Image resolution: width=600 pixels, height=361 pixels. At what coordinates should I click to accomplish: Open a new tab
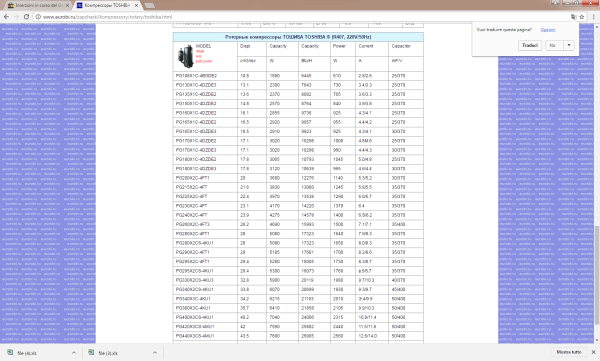click(150, 5)
